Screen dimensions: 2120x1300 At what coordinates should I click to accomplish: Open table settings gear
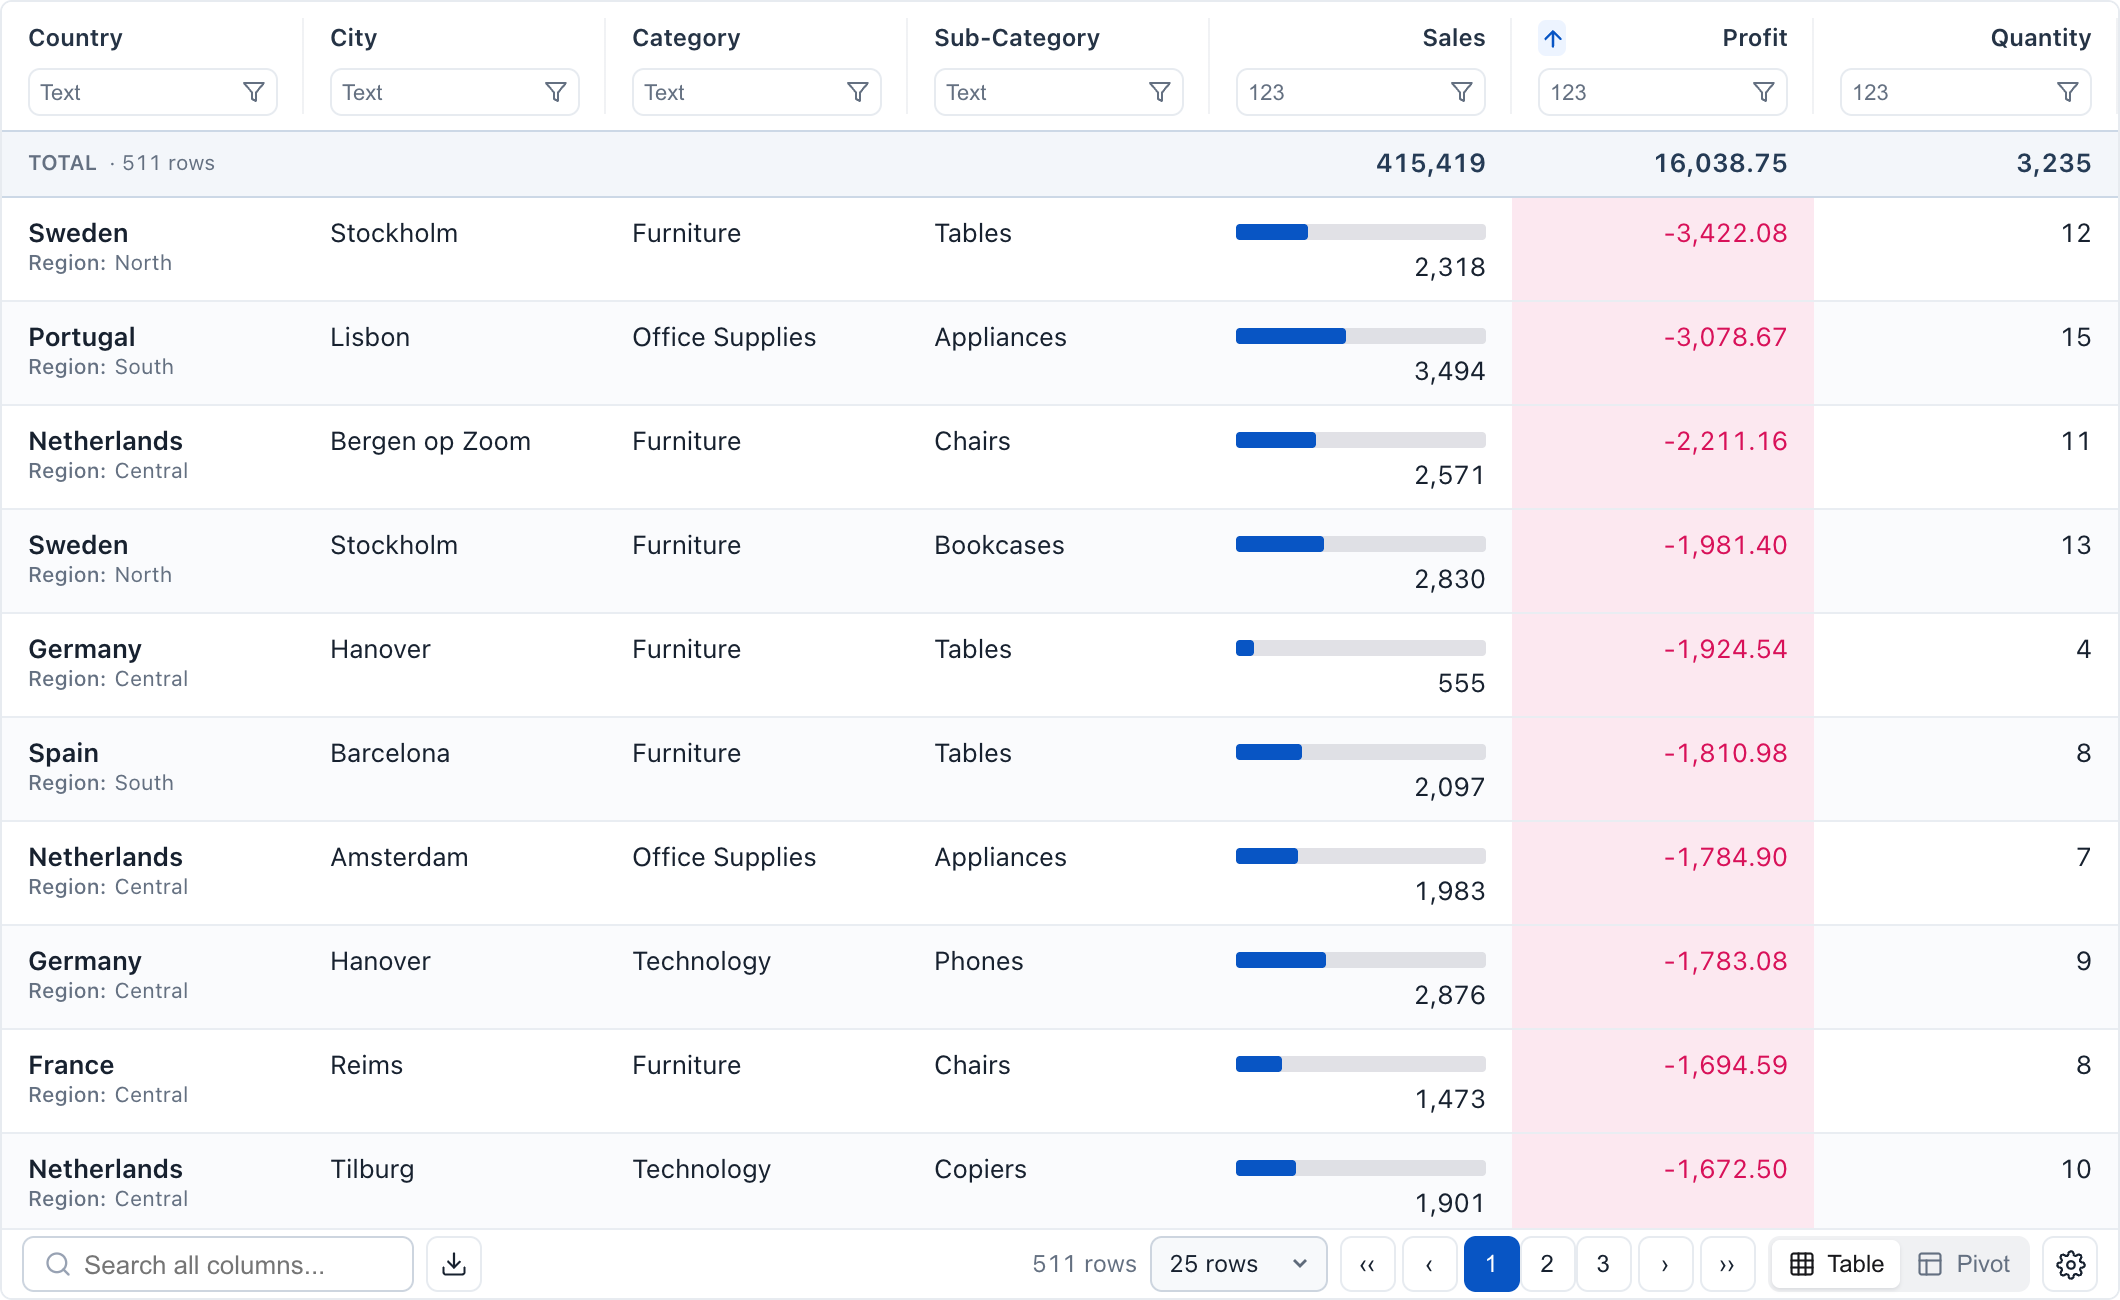pyautogui.click(x=2070, y=1264)
